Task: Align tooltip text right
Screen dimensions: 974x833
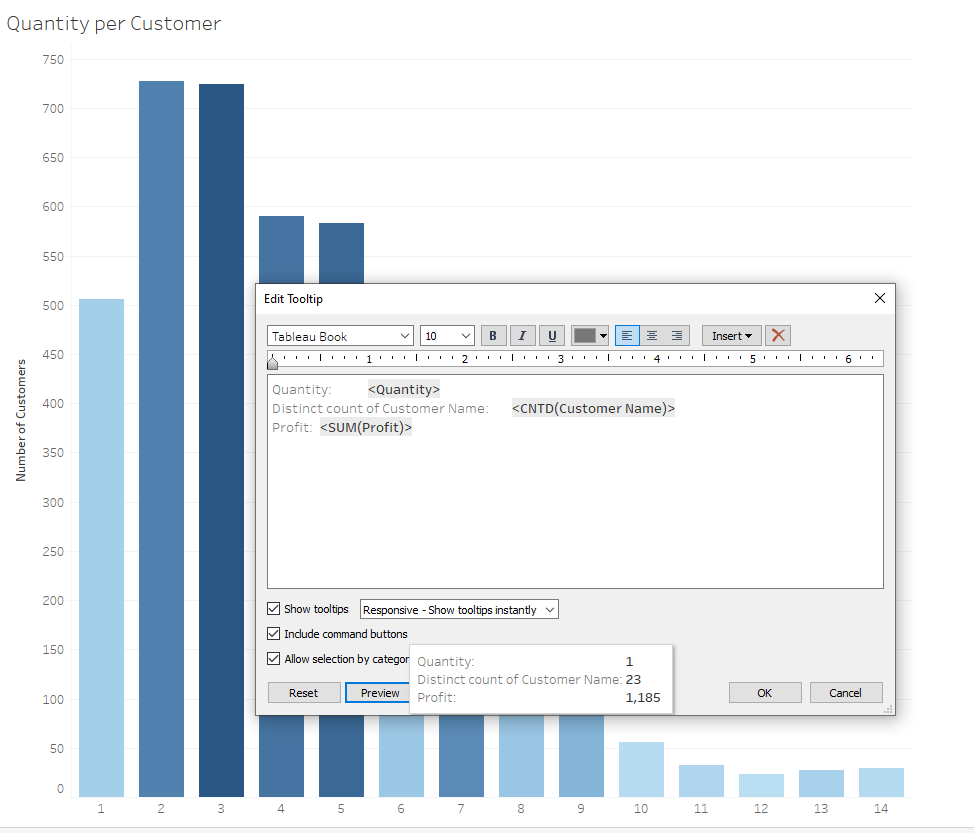Action: click(x=676, y=335)
